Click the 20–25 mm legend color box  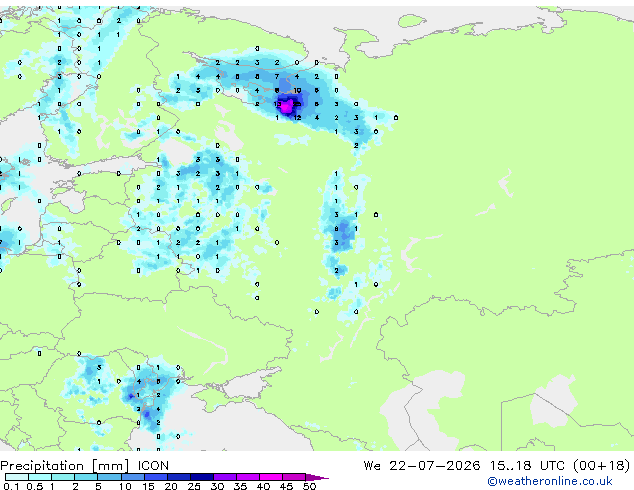point(179,477)
